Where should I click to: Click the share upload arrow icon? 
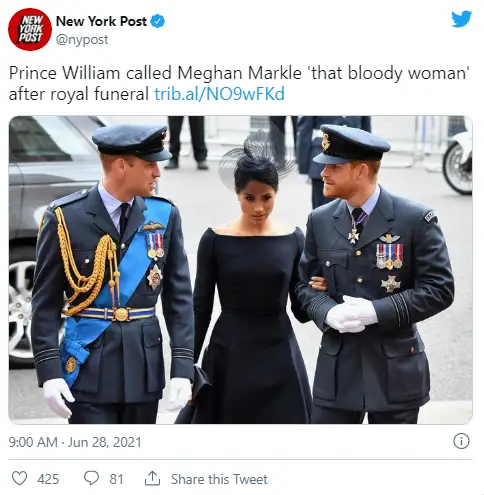[152, 479]
